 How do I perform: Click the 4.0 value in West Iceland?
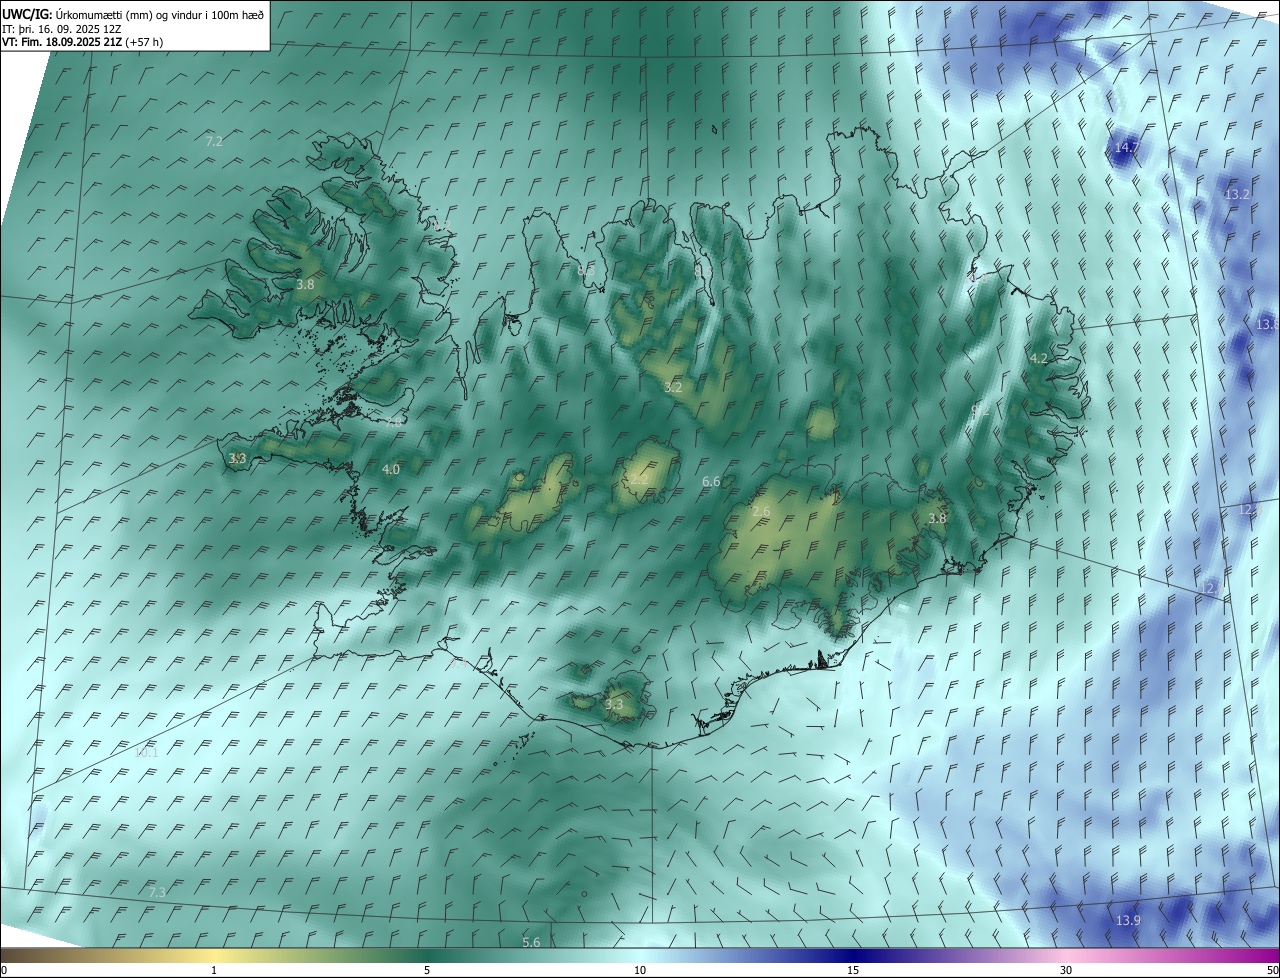click(x=391, y=469)
